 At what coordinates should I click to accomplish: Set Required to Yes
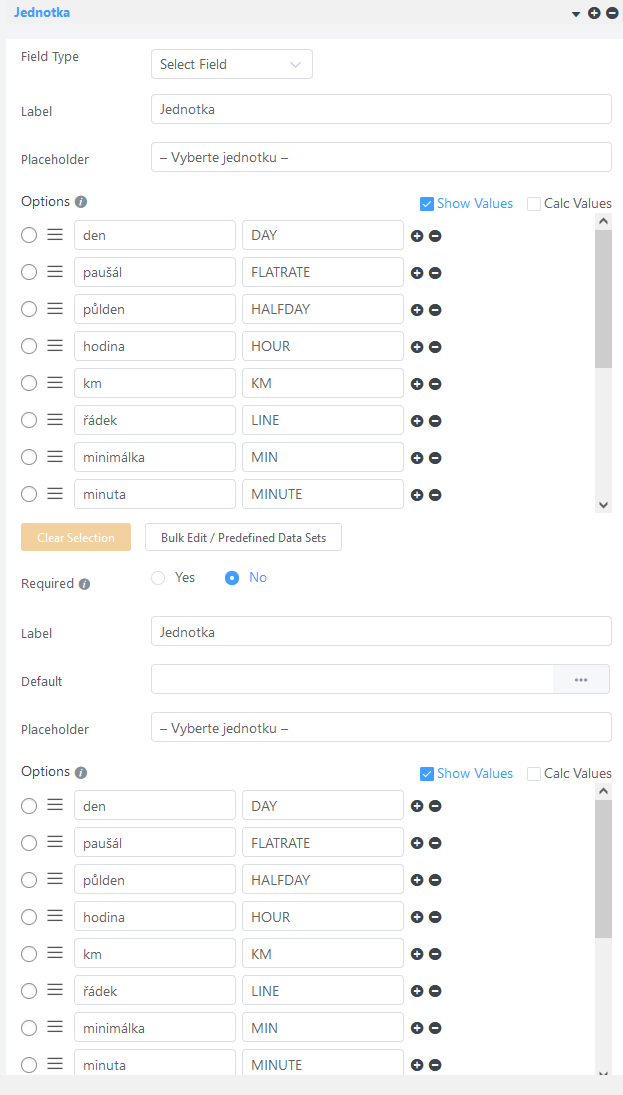157,577
